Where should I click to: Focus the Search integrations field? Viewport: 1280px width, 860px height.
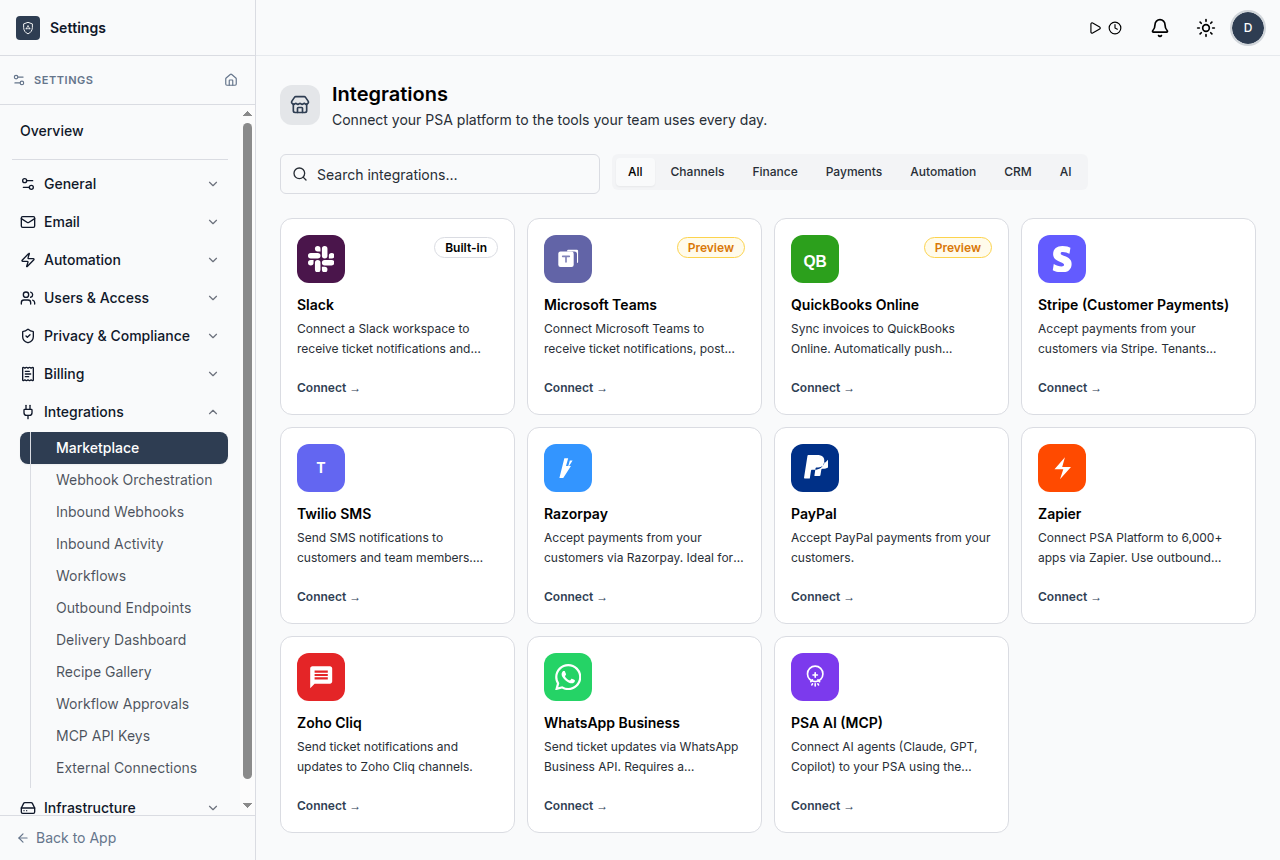click(440, 174)
